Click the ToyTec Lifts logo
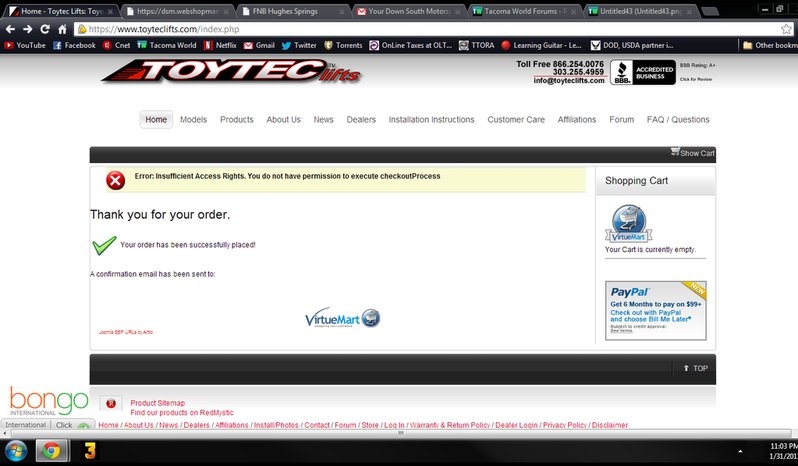 pos(232,71)
